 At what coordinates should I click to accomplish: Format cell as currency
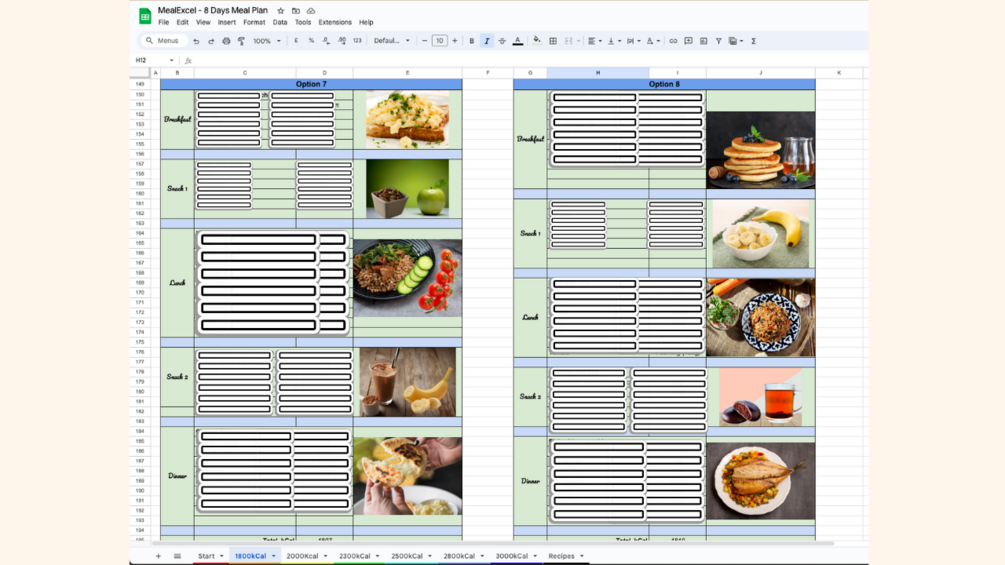pyautogui.click(x=296, y=41)
